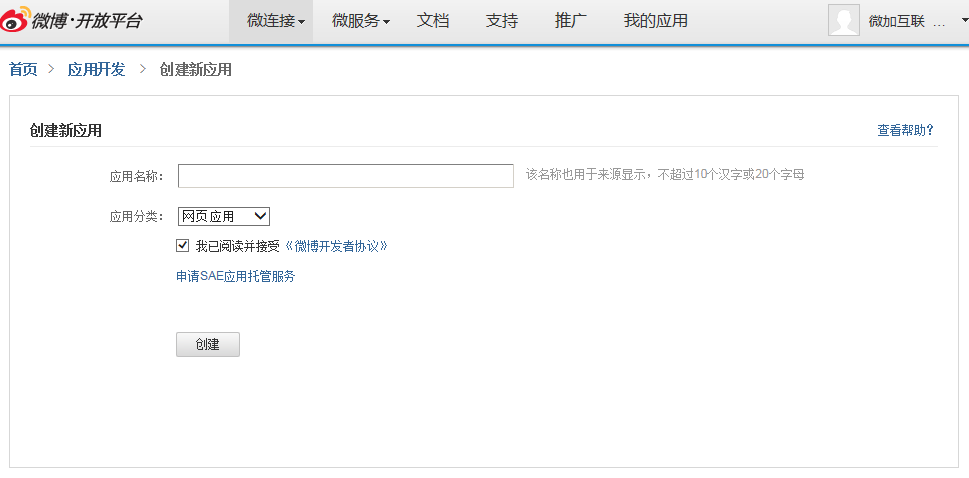The height and width of the screenshot is (478, 969).
Task: Click 申请SAE应用托管服务 link
Action: pyautogui.click(x=236, y=277)
